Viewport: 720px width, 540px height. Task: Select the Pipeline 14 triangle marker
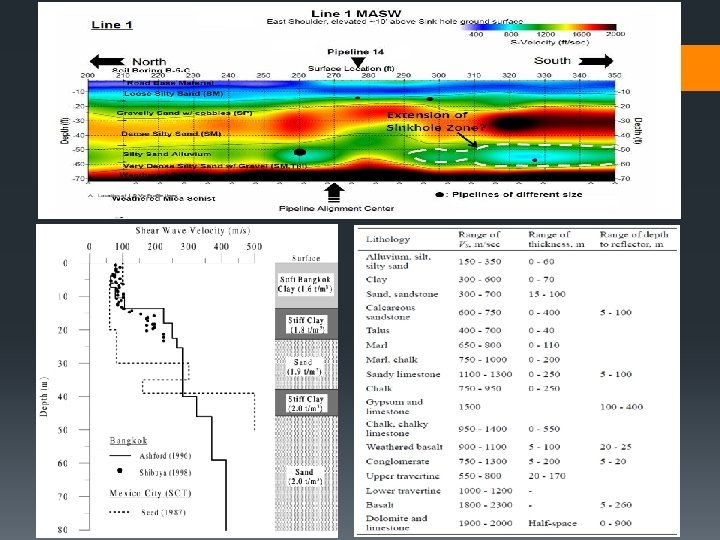point(358,62)
